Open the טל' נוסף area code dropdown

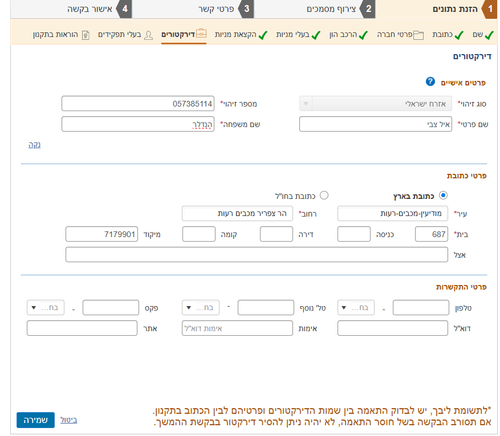tap(201, 307)
